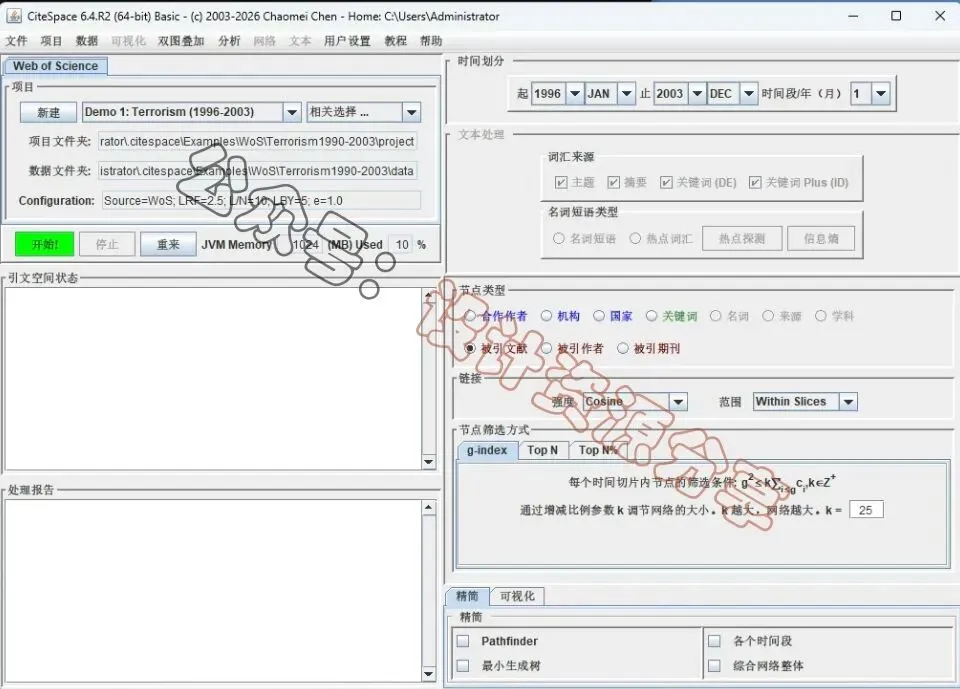The height and width of the screenshot is (689, 960).
Task: Enable the Pathfinder checkbox
Action: 463,641
